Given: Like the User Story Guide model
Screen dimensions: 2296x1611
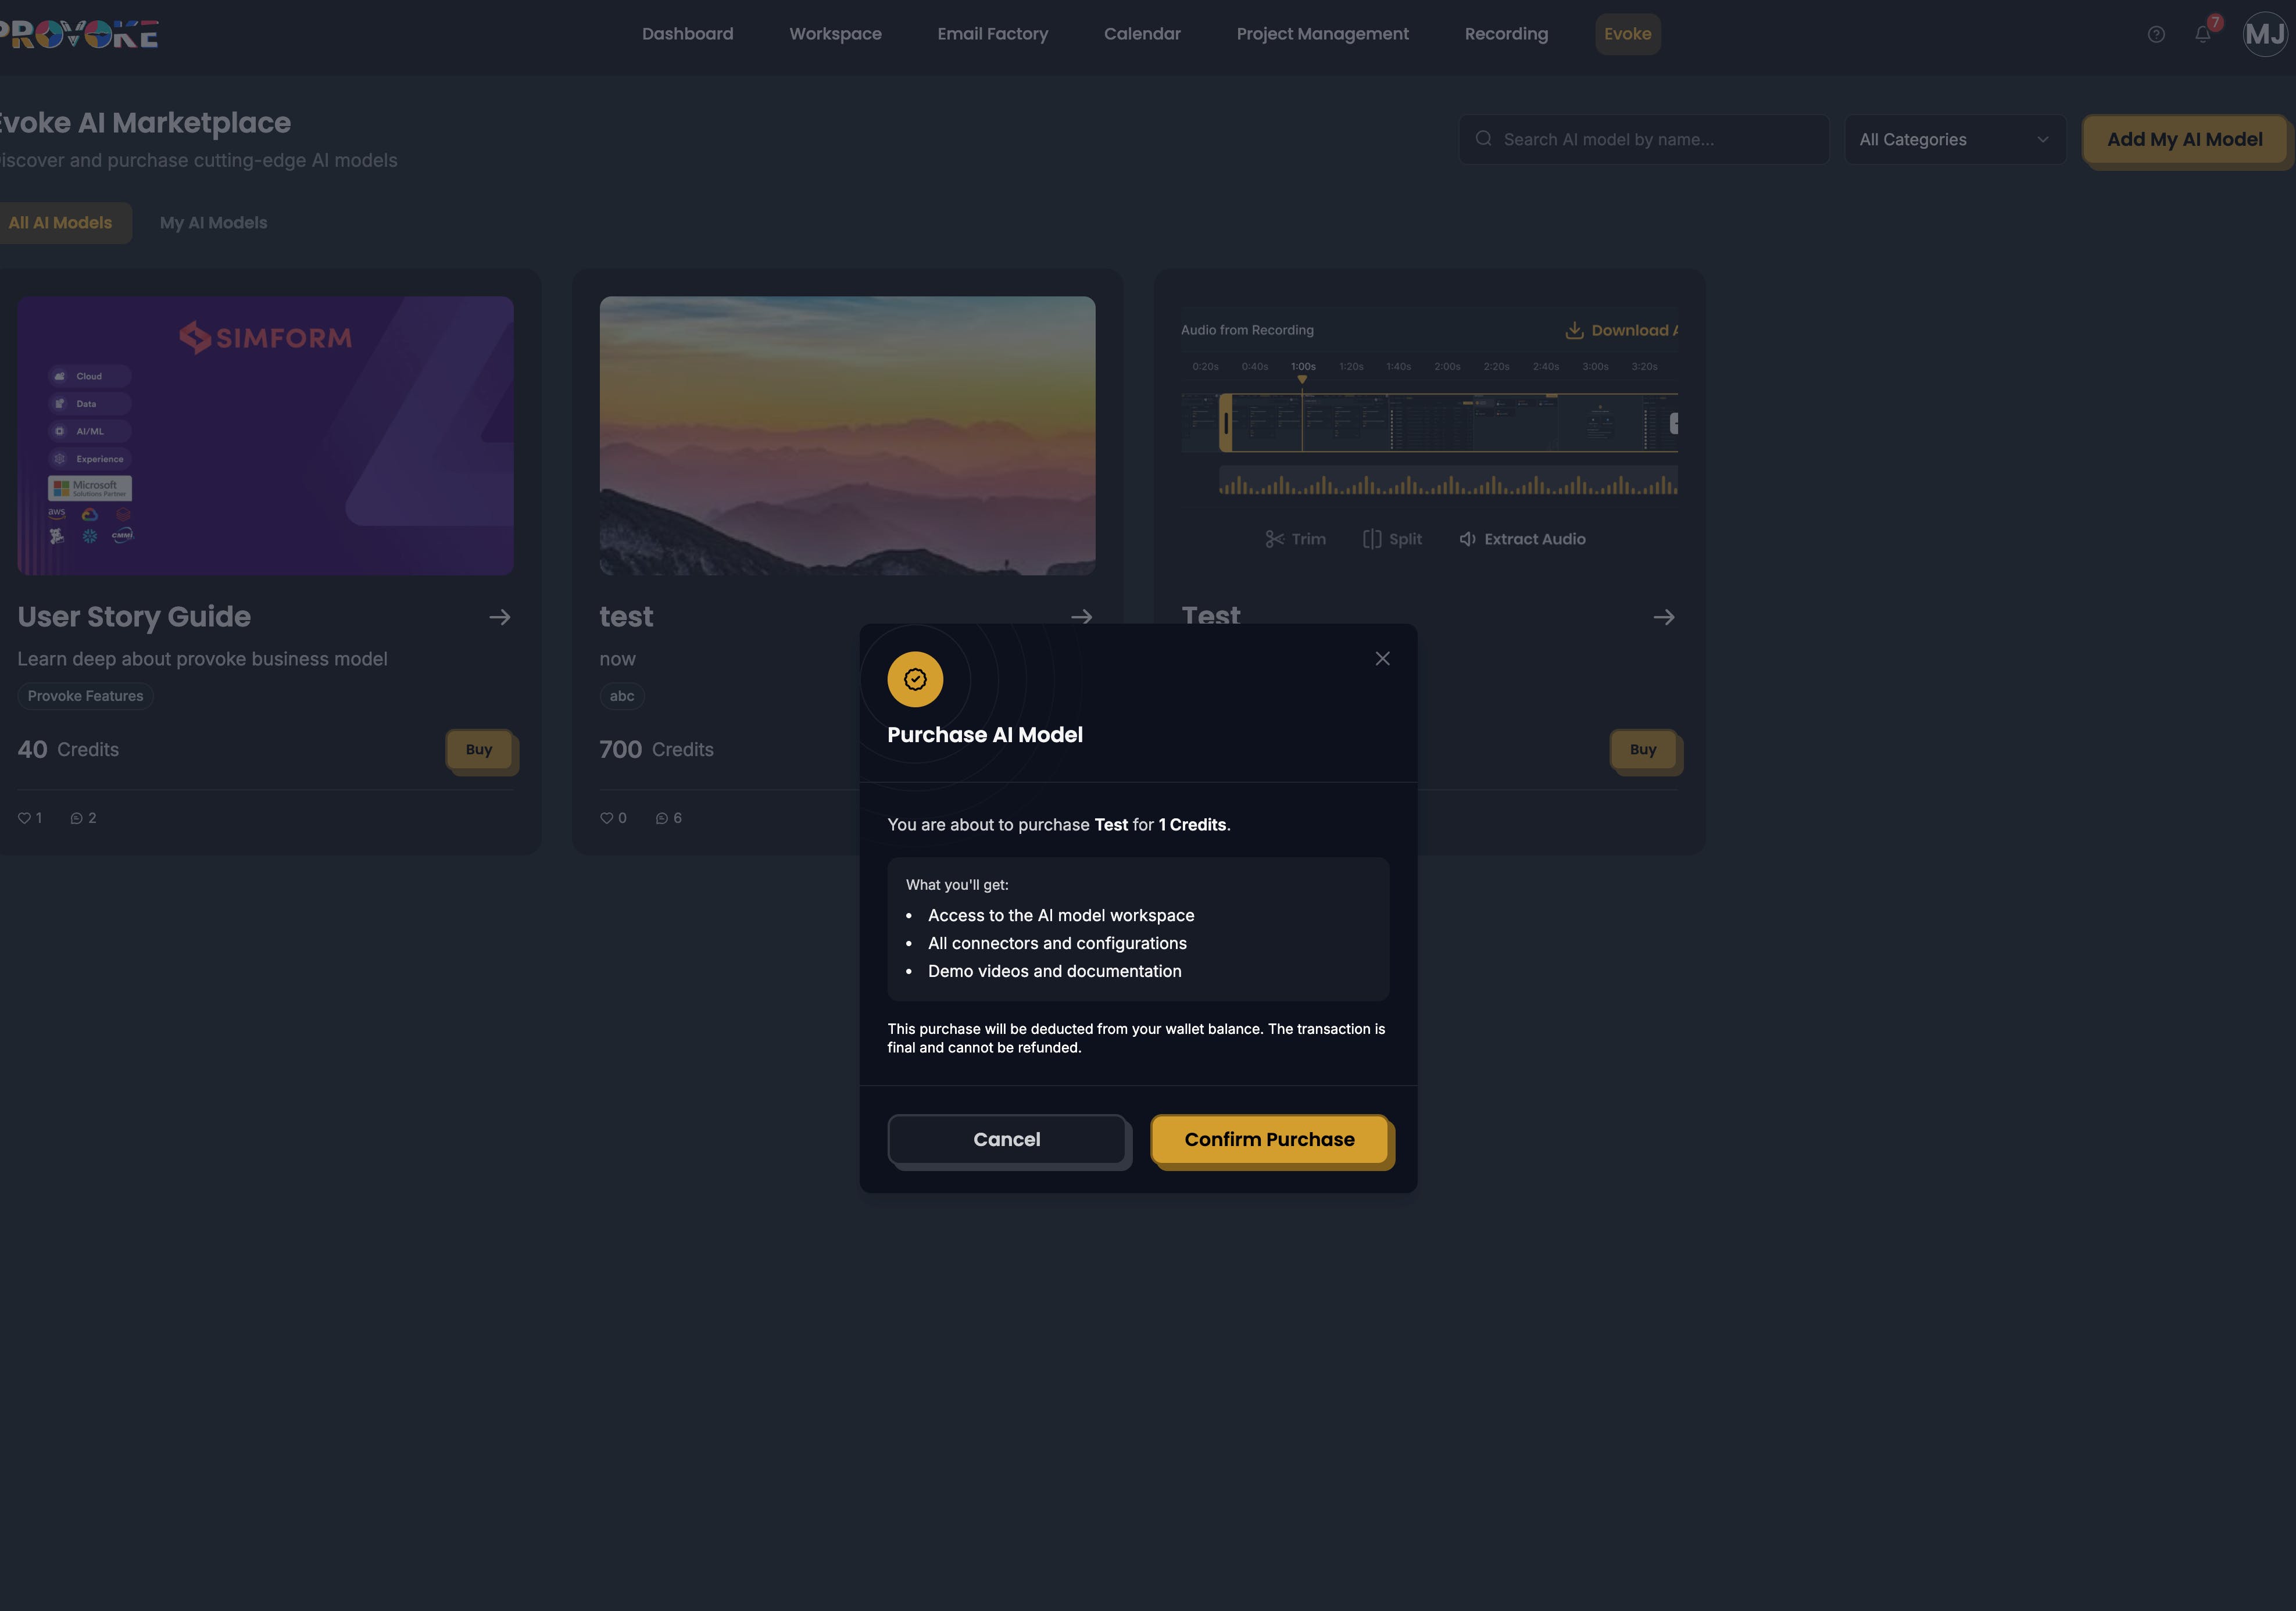Looking at the screenshot, I should point(25,818).
